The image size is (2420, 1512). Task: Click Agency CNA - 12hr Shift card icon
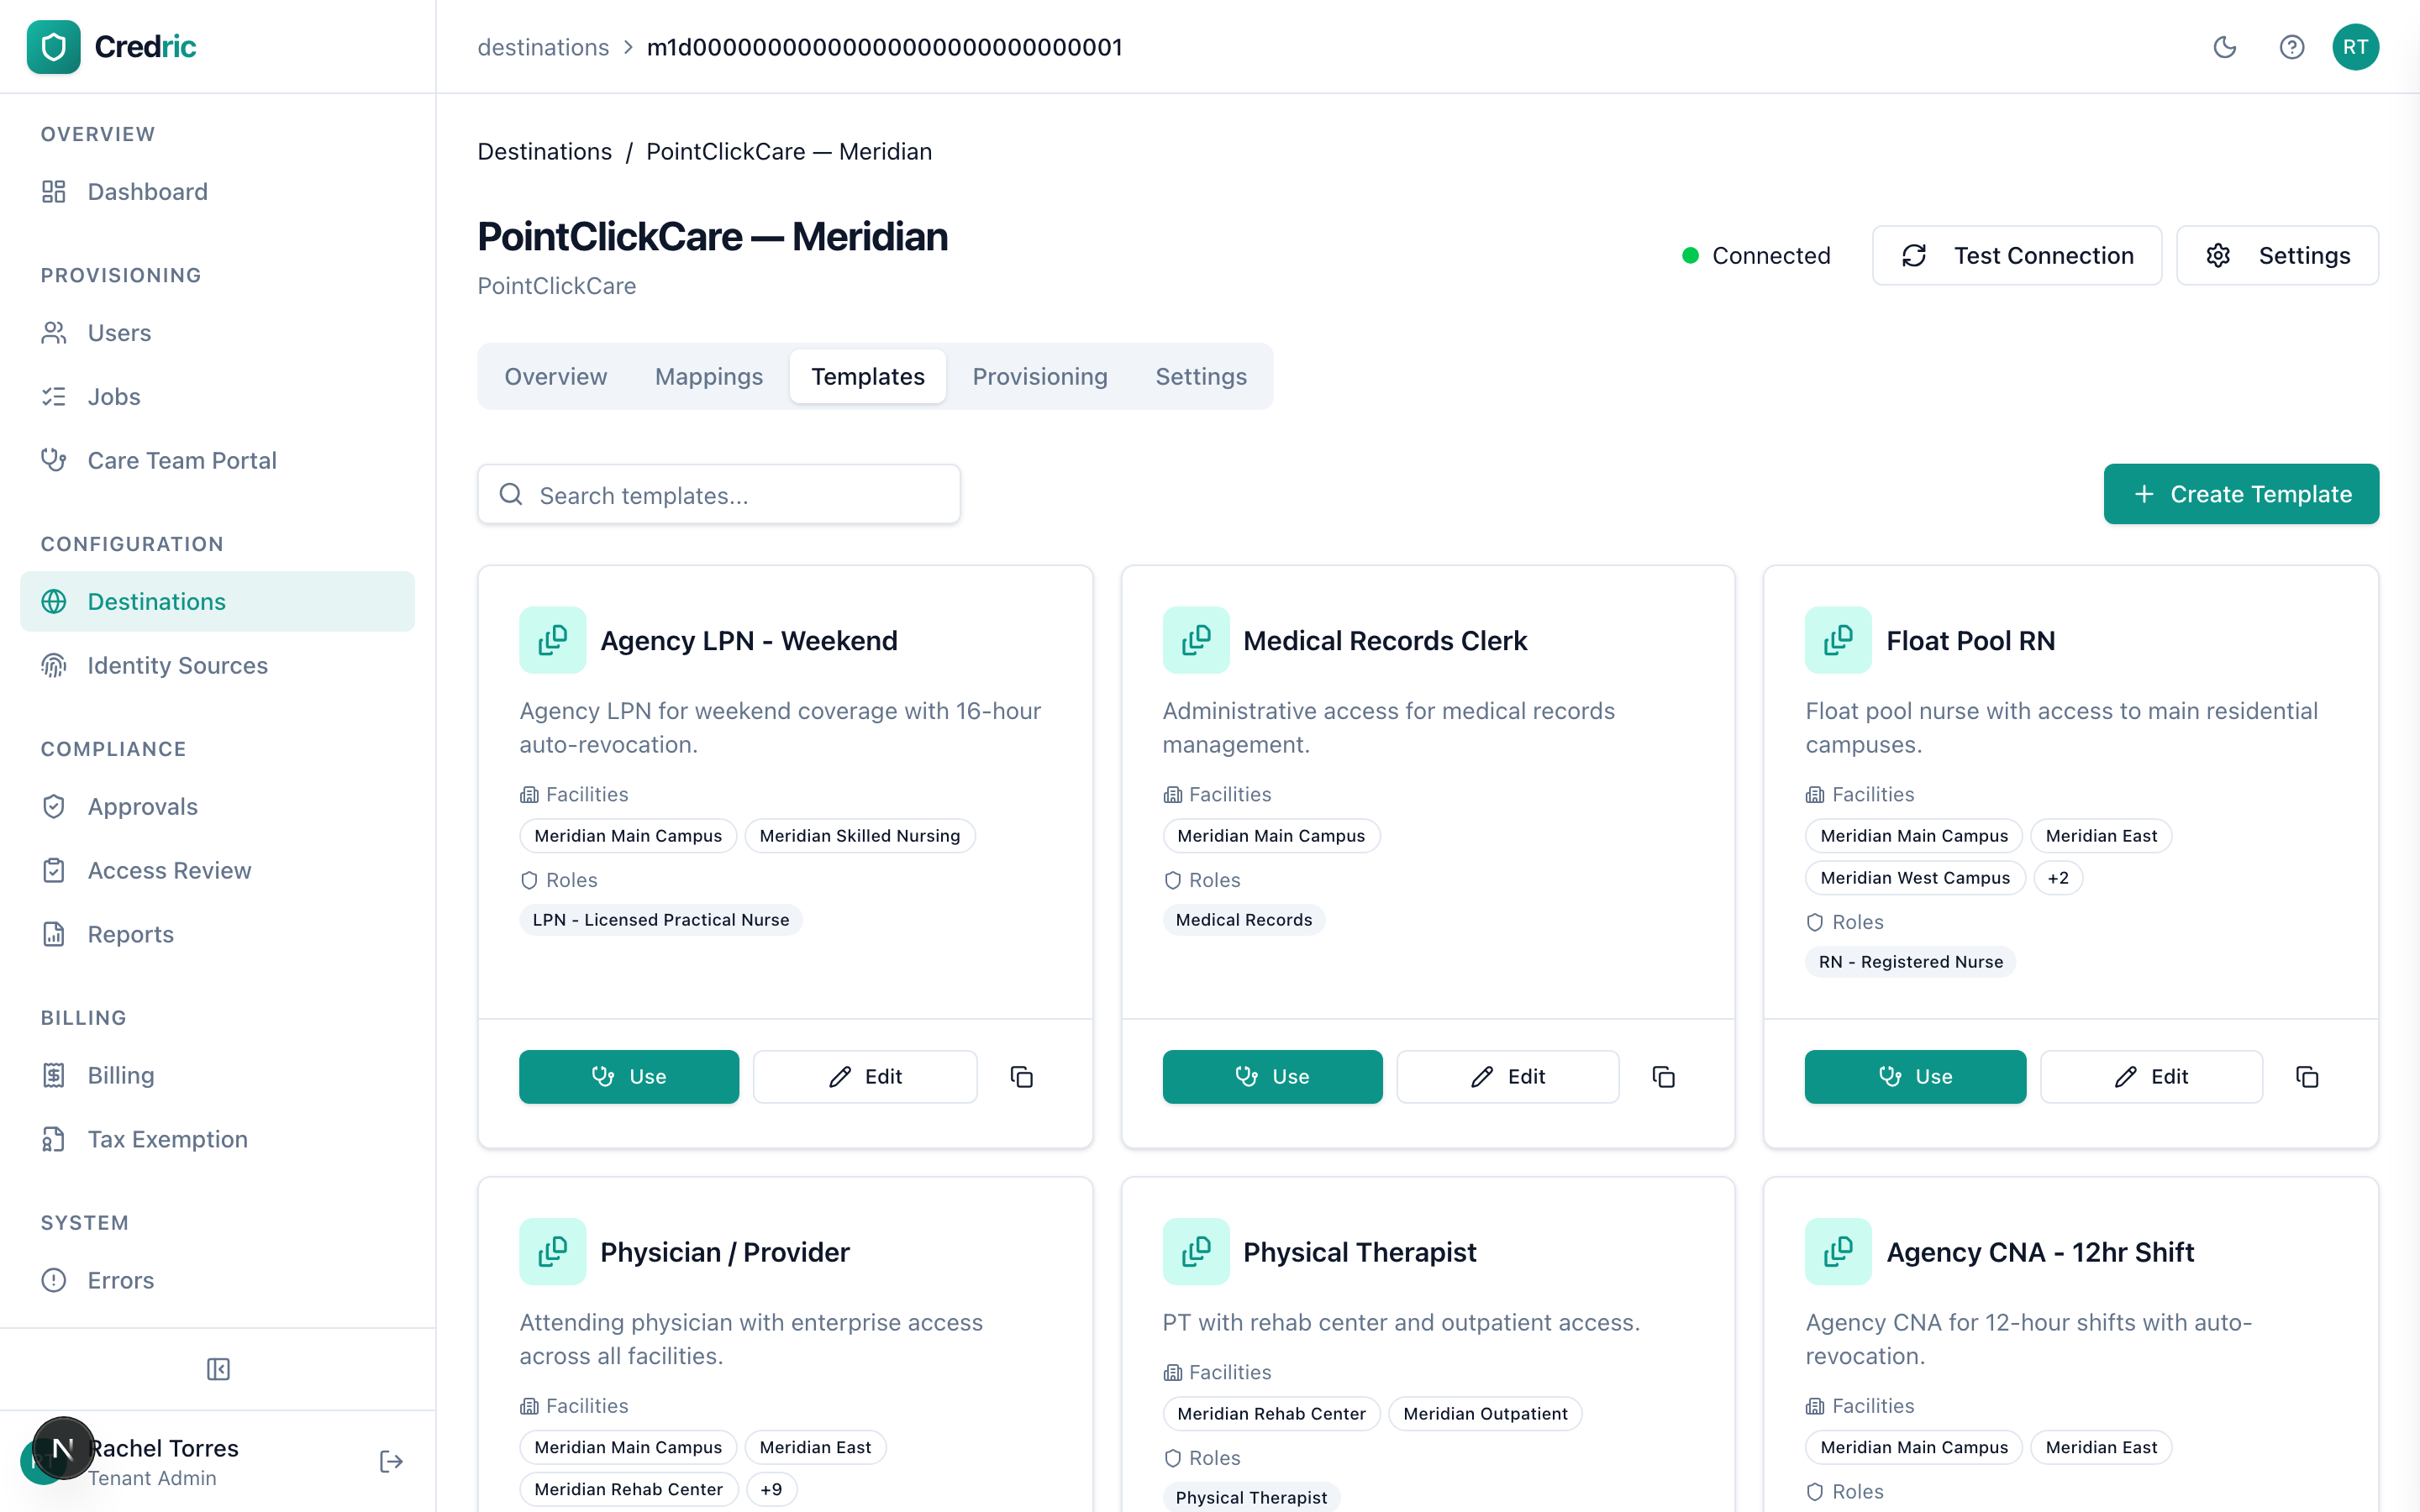point(1838,1252)
